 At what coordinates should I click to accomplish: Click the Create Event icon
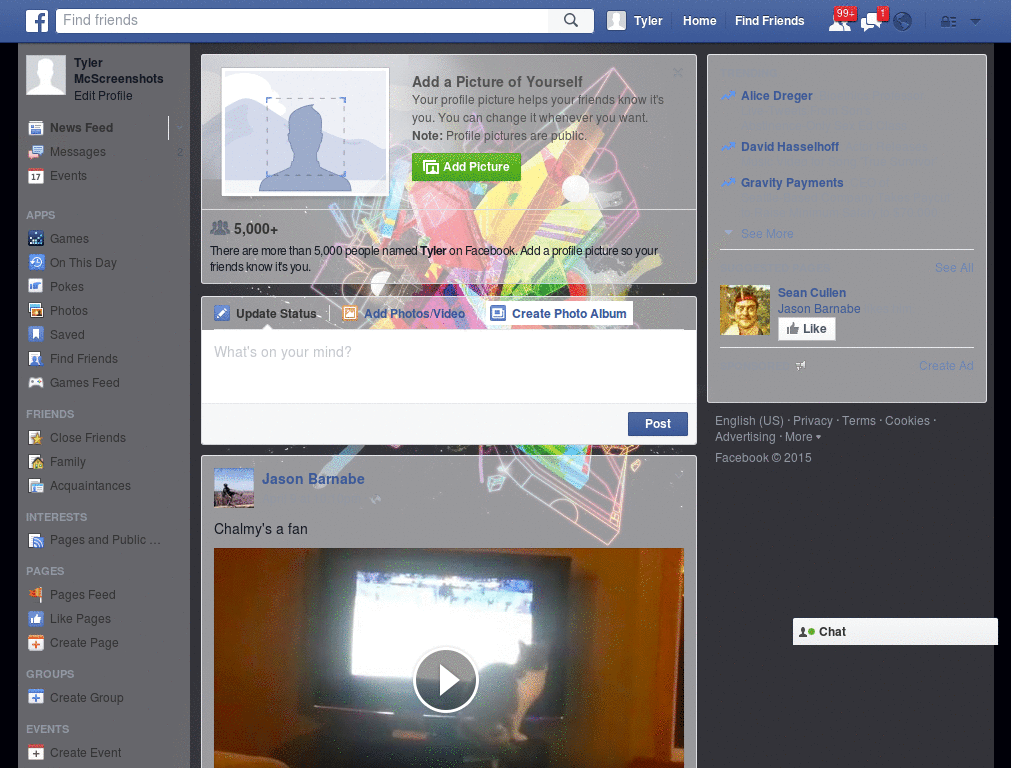(36, 752)
